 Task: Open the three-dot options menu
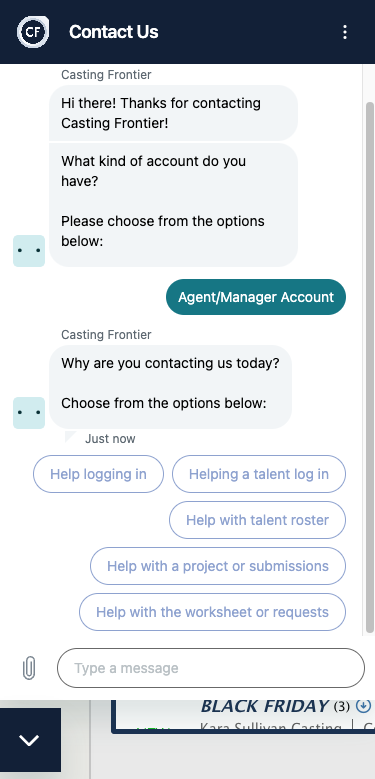tap(345, 32)
